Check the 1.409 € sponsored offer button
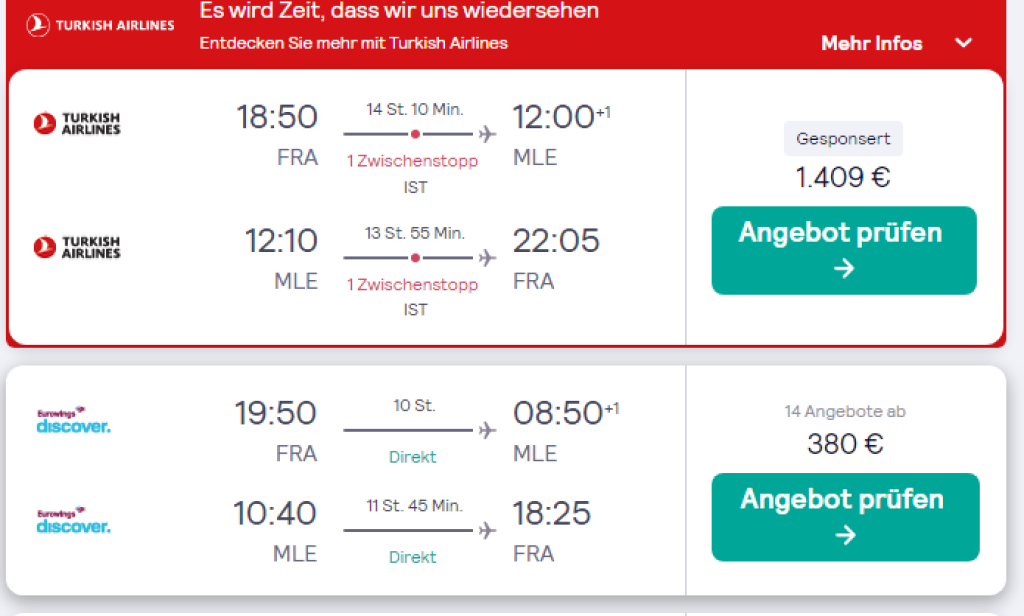The width and height of the screenshot is (1024, 616). (844, 250)
